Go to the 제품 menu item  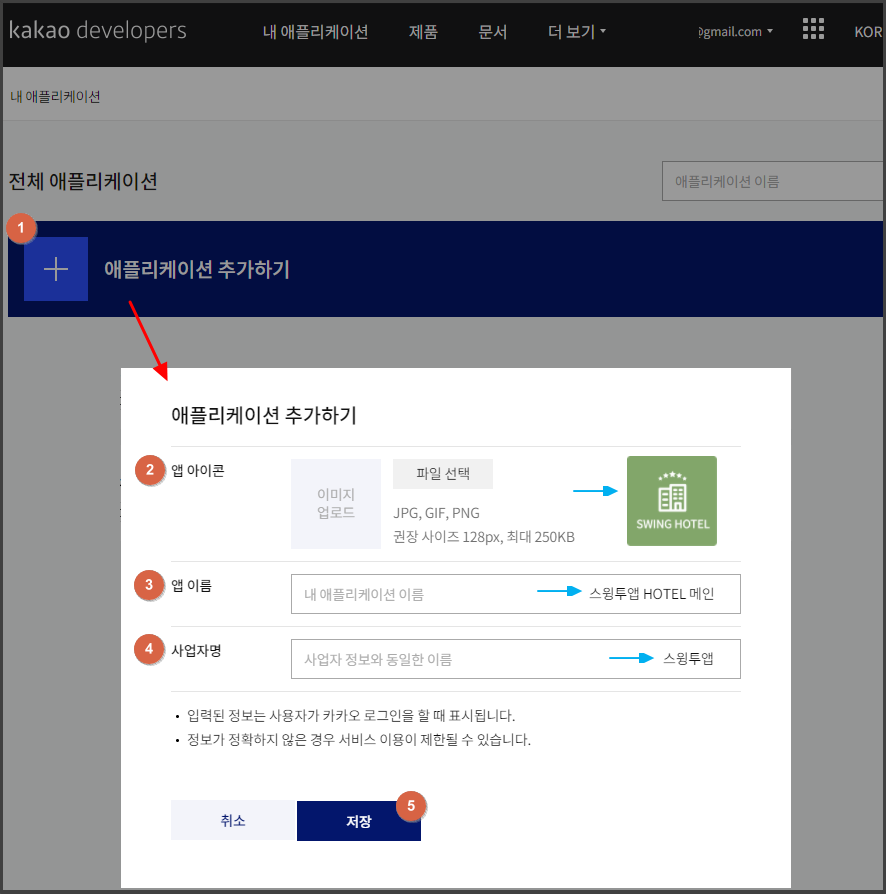tap(423, 32)
